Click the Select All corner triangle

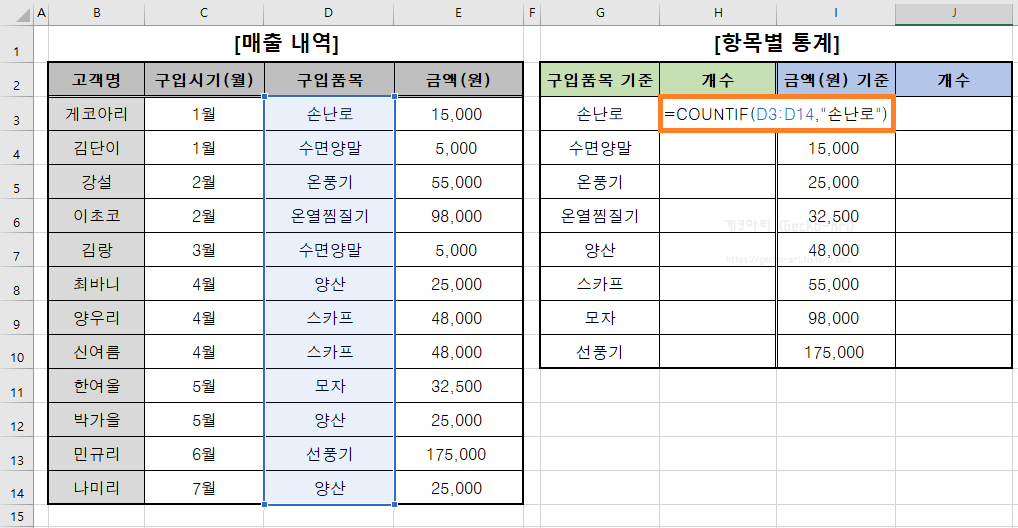pos(22,14)
